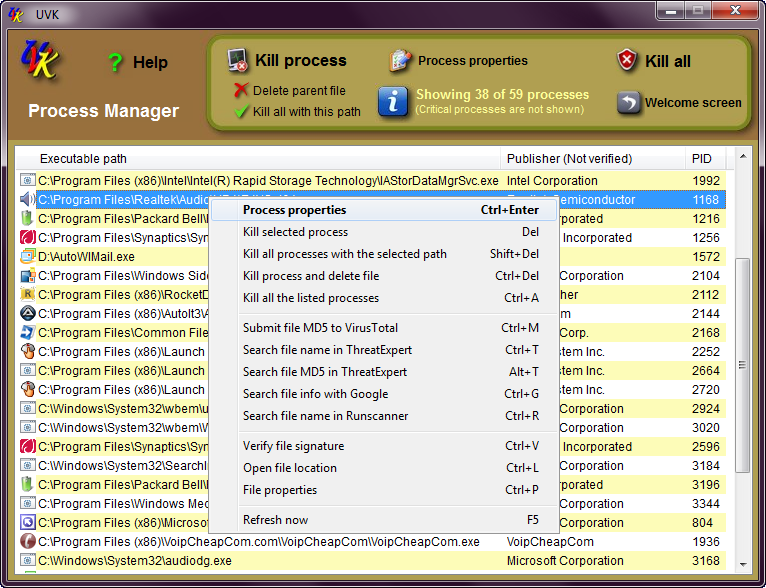
Task: Click the red Synaptics icon on PID 1256 row
Action: (27, 237)
